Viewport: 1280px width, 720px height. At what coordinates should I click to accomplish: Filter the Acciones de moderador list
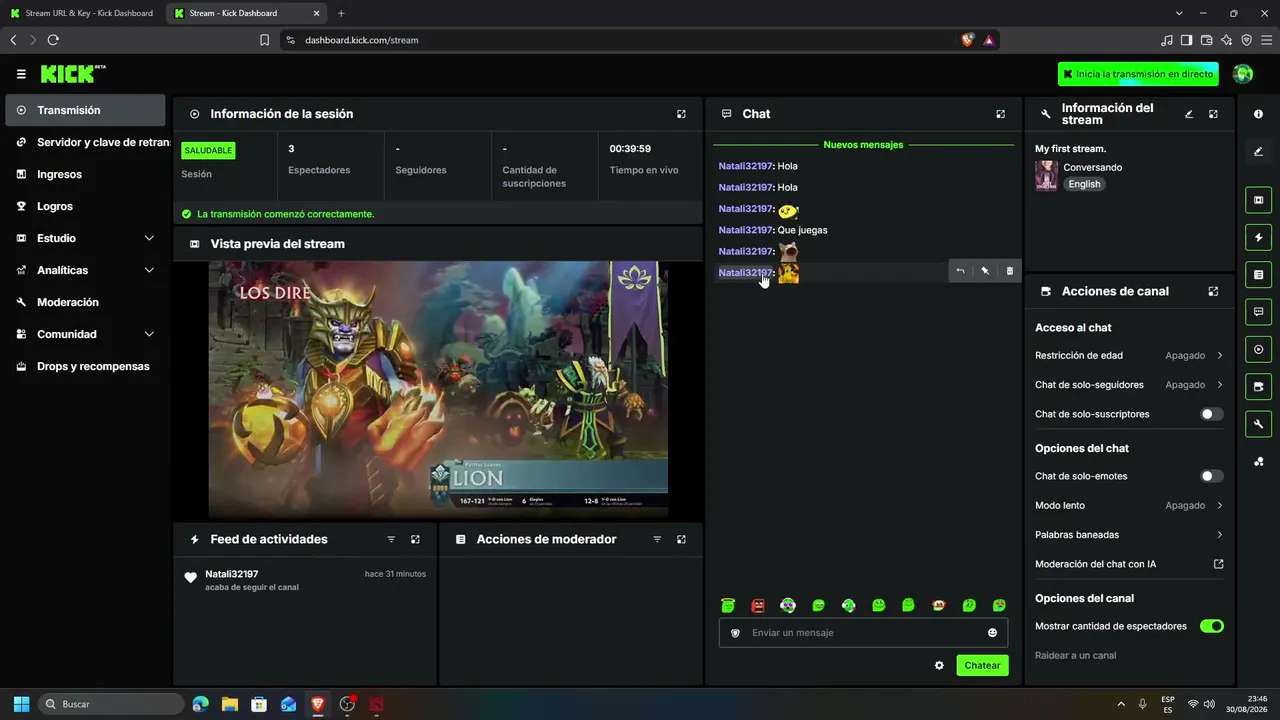(657, 539)
